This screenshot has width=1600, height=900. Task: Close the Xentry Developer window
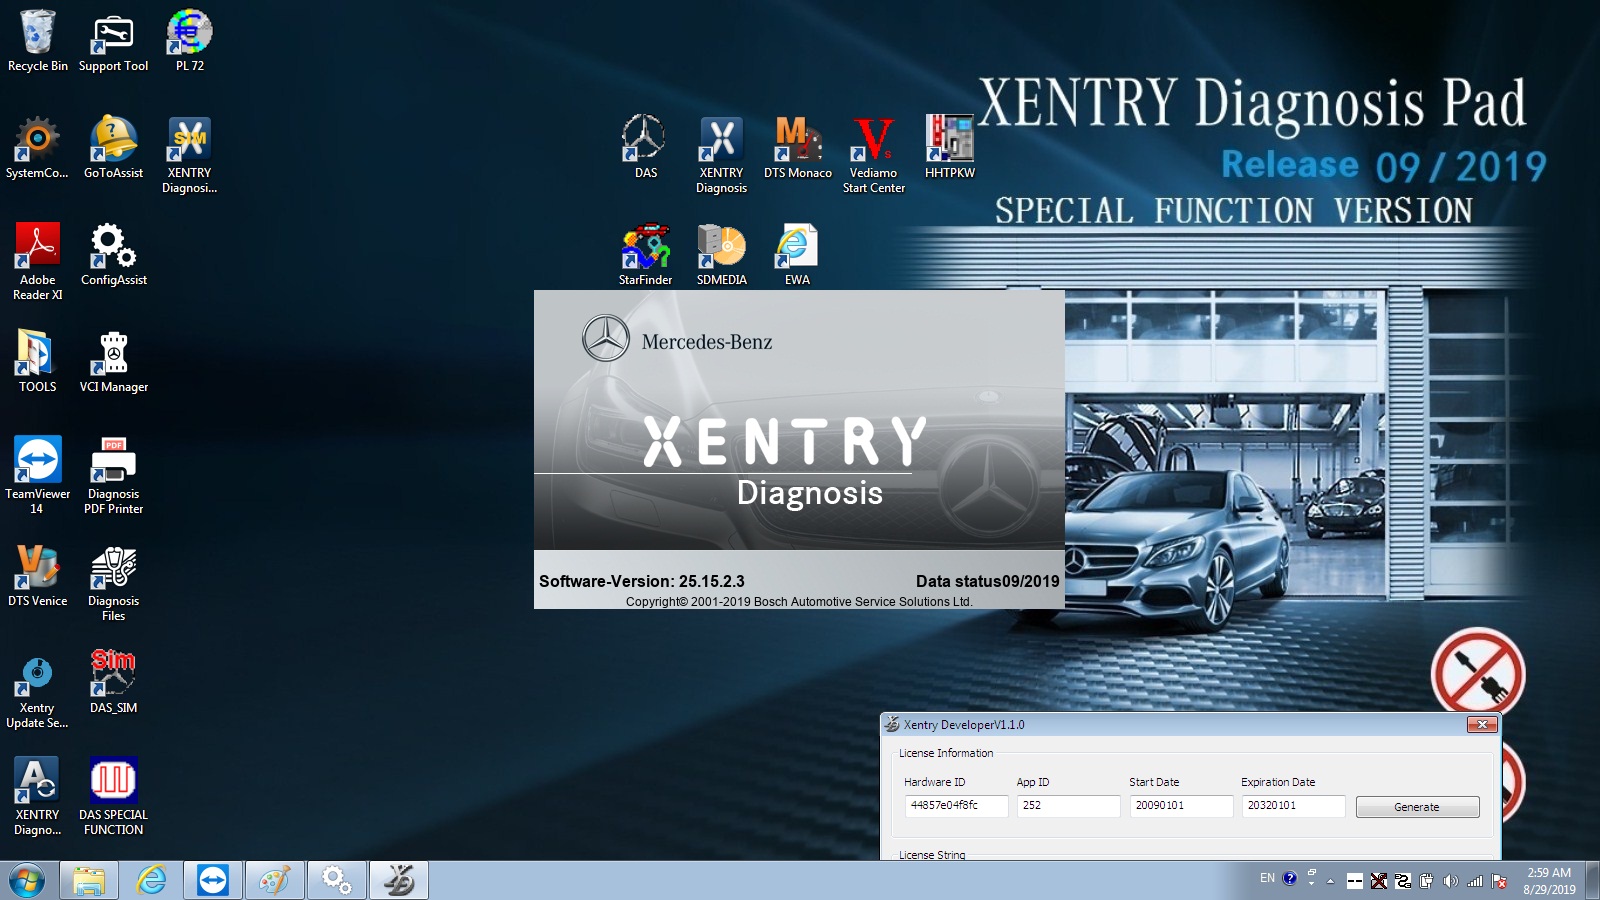(1482, 725)
